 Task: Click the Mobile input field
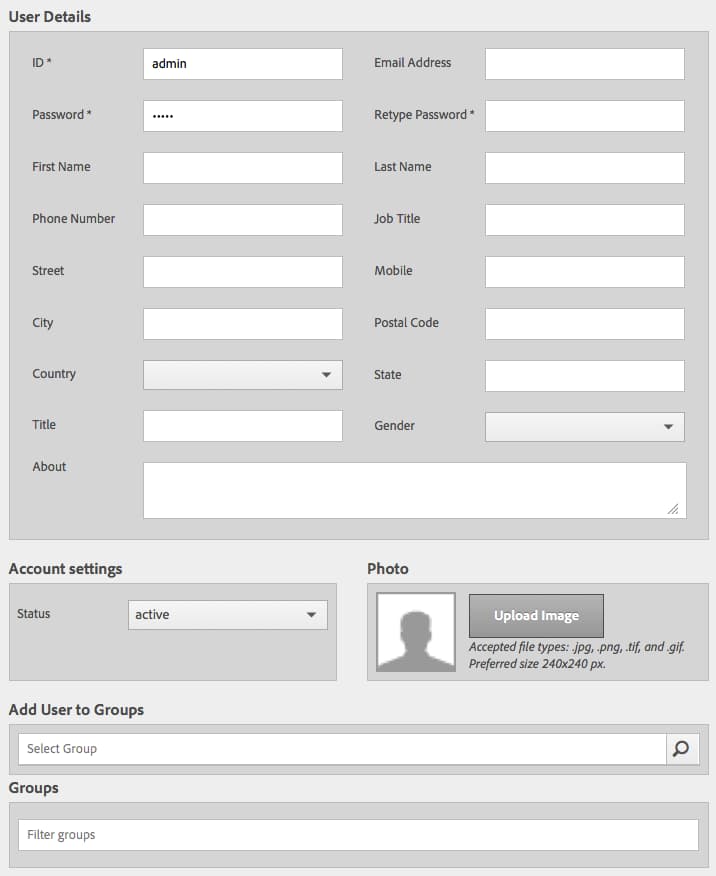585,272
